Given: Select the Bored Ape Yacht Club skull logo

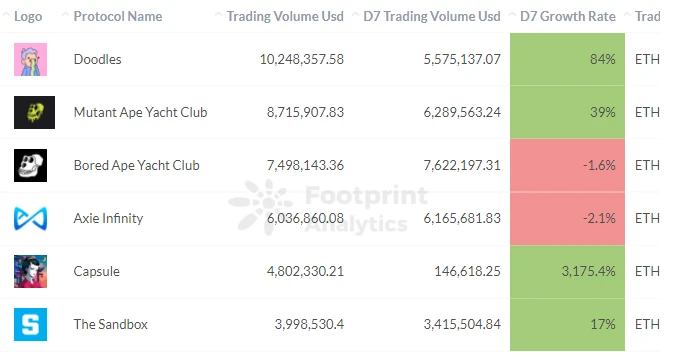Looking at the screenshot, I should [30, 166].
